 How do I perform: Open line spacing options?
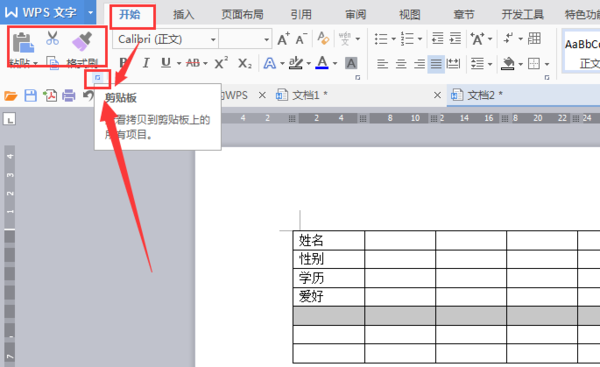pyautogui.click(x=477, y=64)
